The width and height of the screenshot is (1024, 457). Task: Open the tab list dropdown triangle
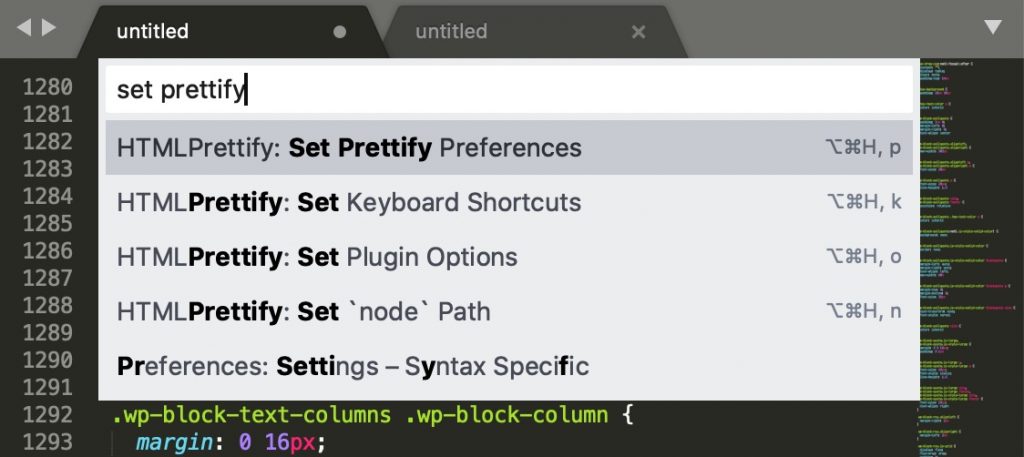coord(993,27)
